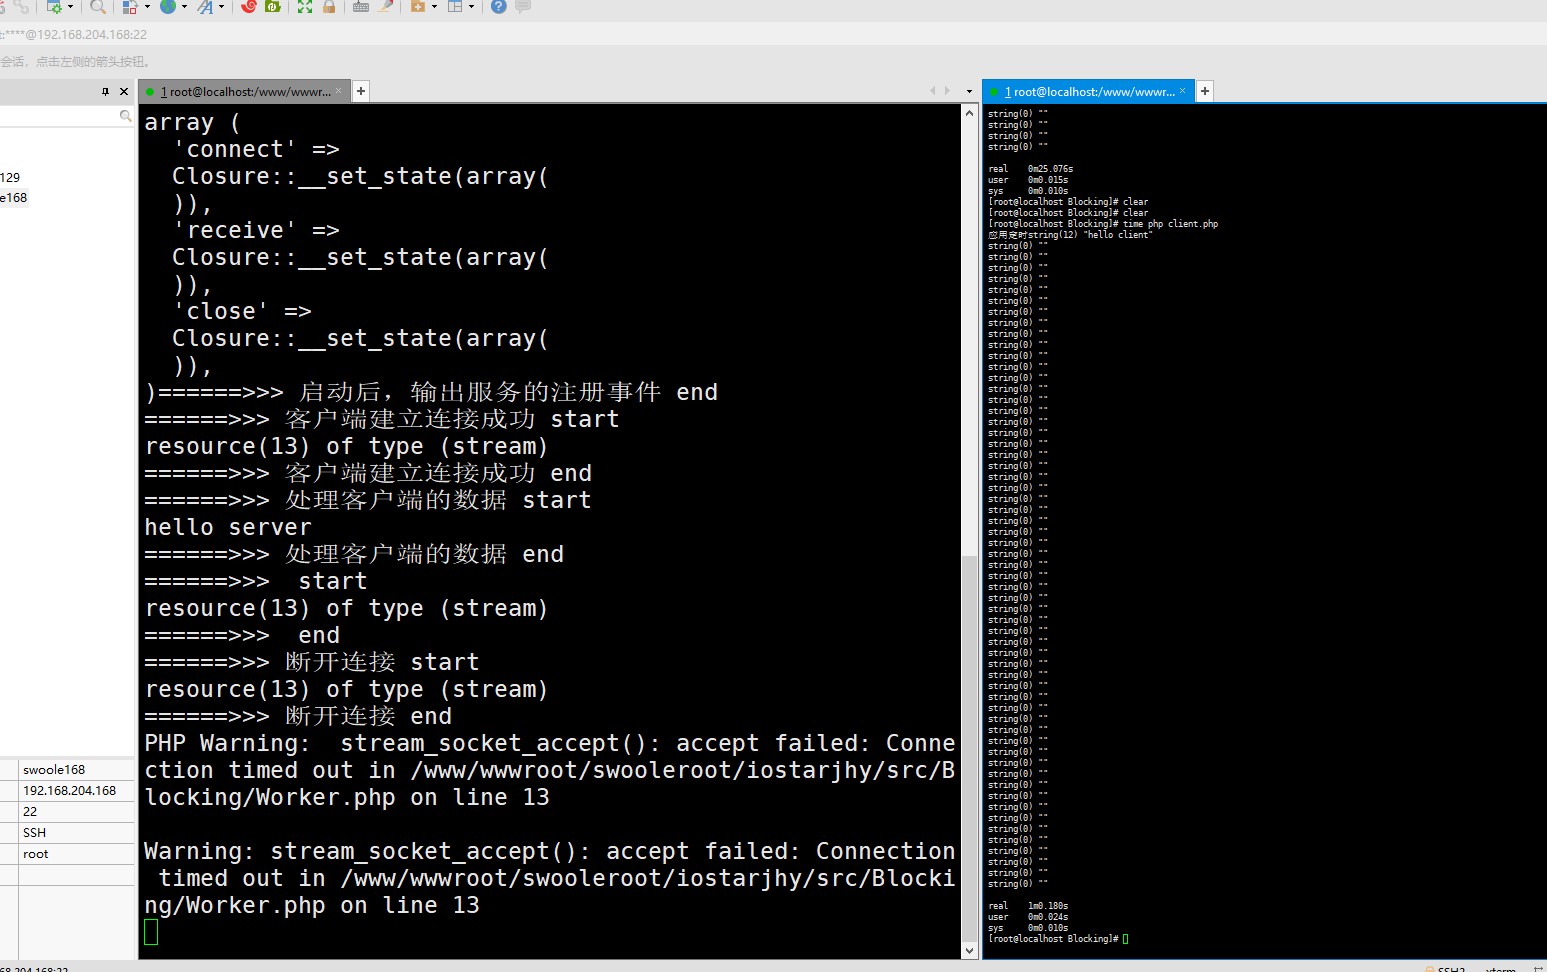Click the window layout toolbar icon
Viewport: 1547px width, 972px height.
(455, 6)
